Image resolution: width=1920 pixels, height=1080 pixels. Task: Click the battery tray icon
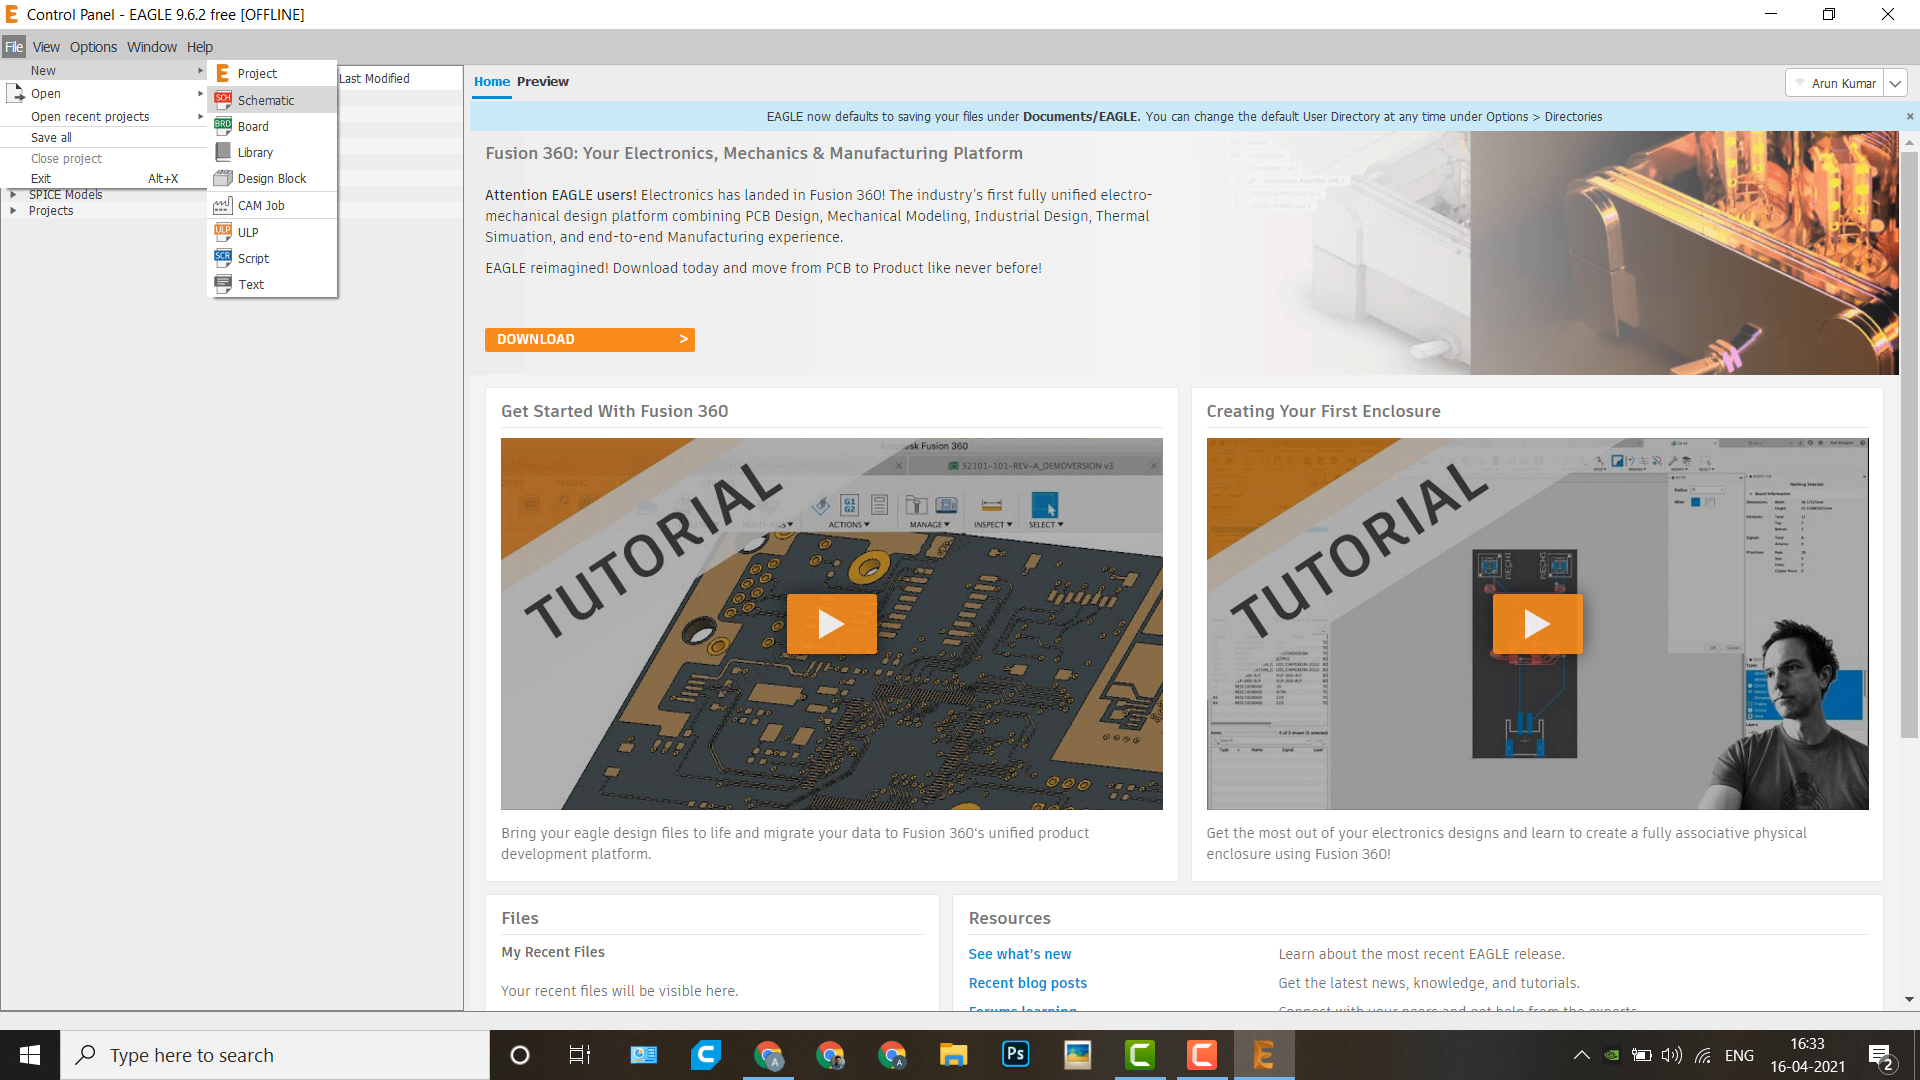[x=1642, y=1055]
